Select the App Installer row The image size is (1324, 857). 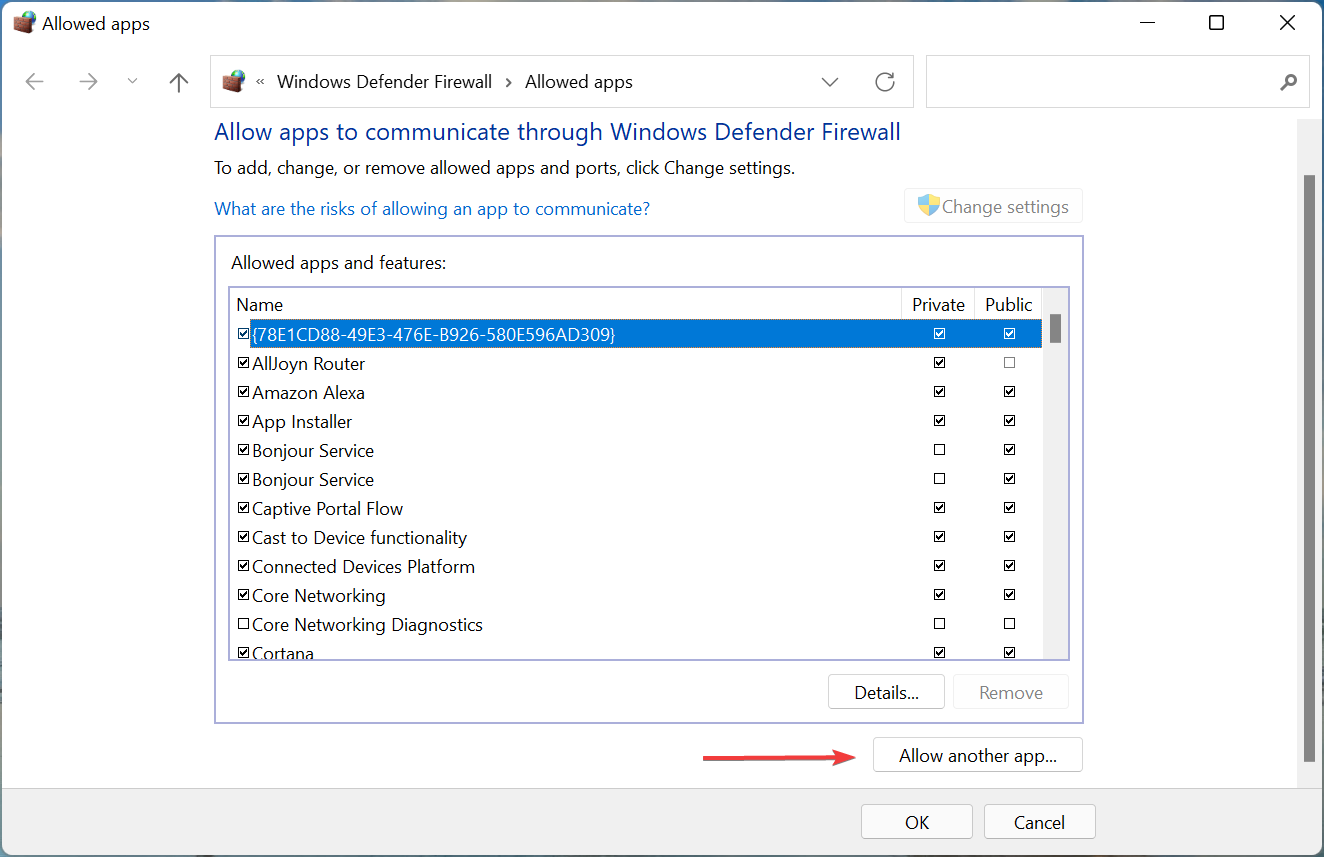[636, 421]
